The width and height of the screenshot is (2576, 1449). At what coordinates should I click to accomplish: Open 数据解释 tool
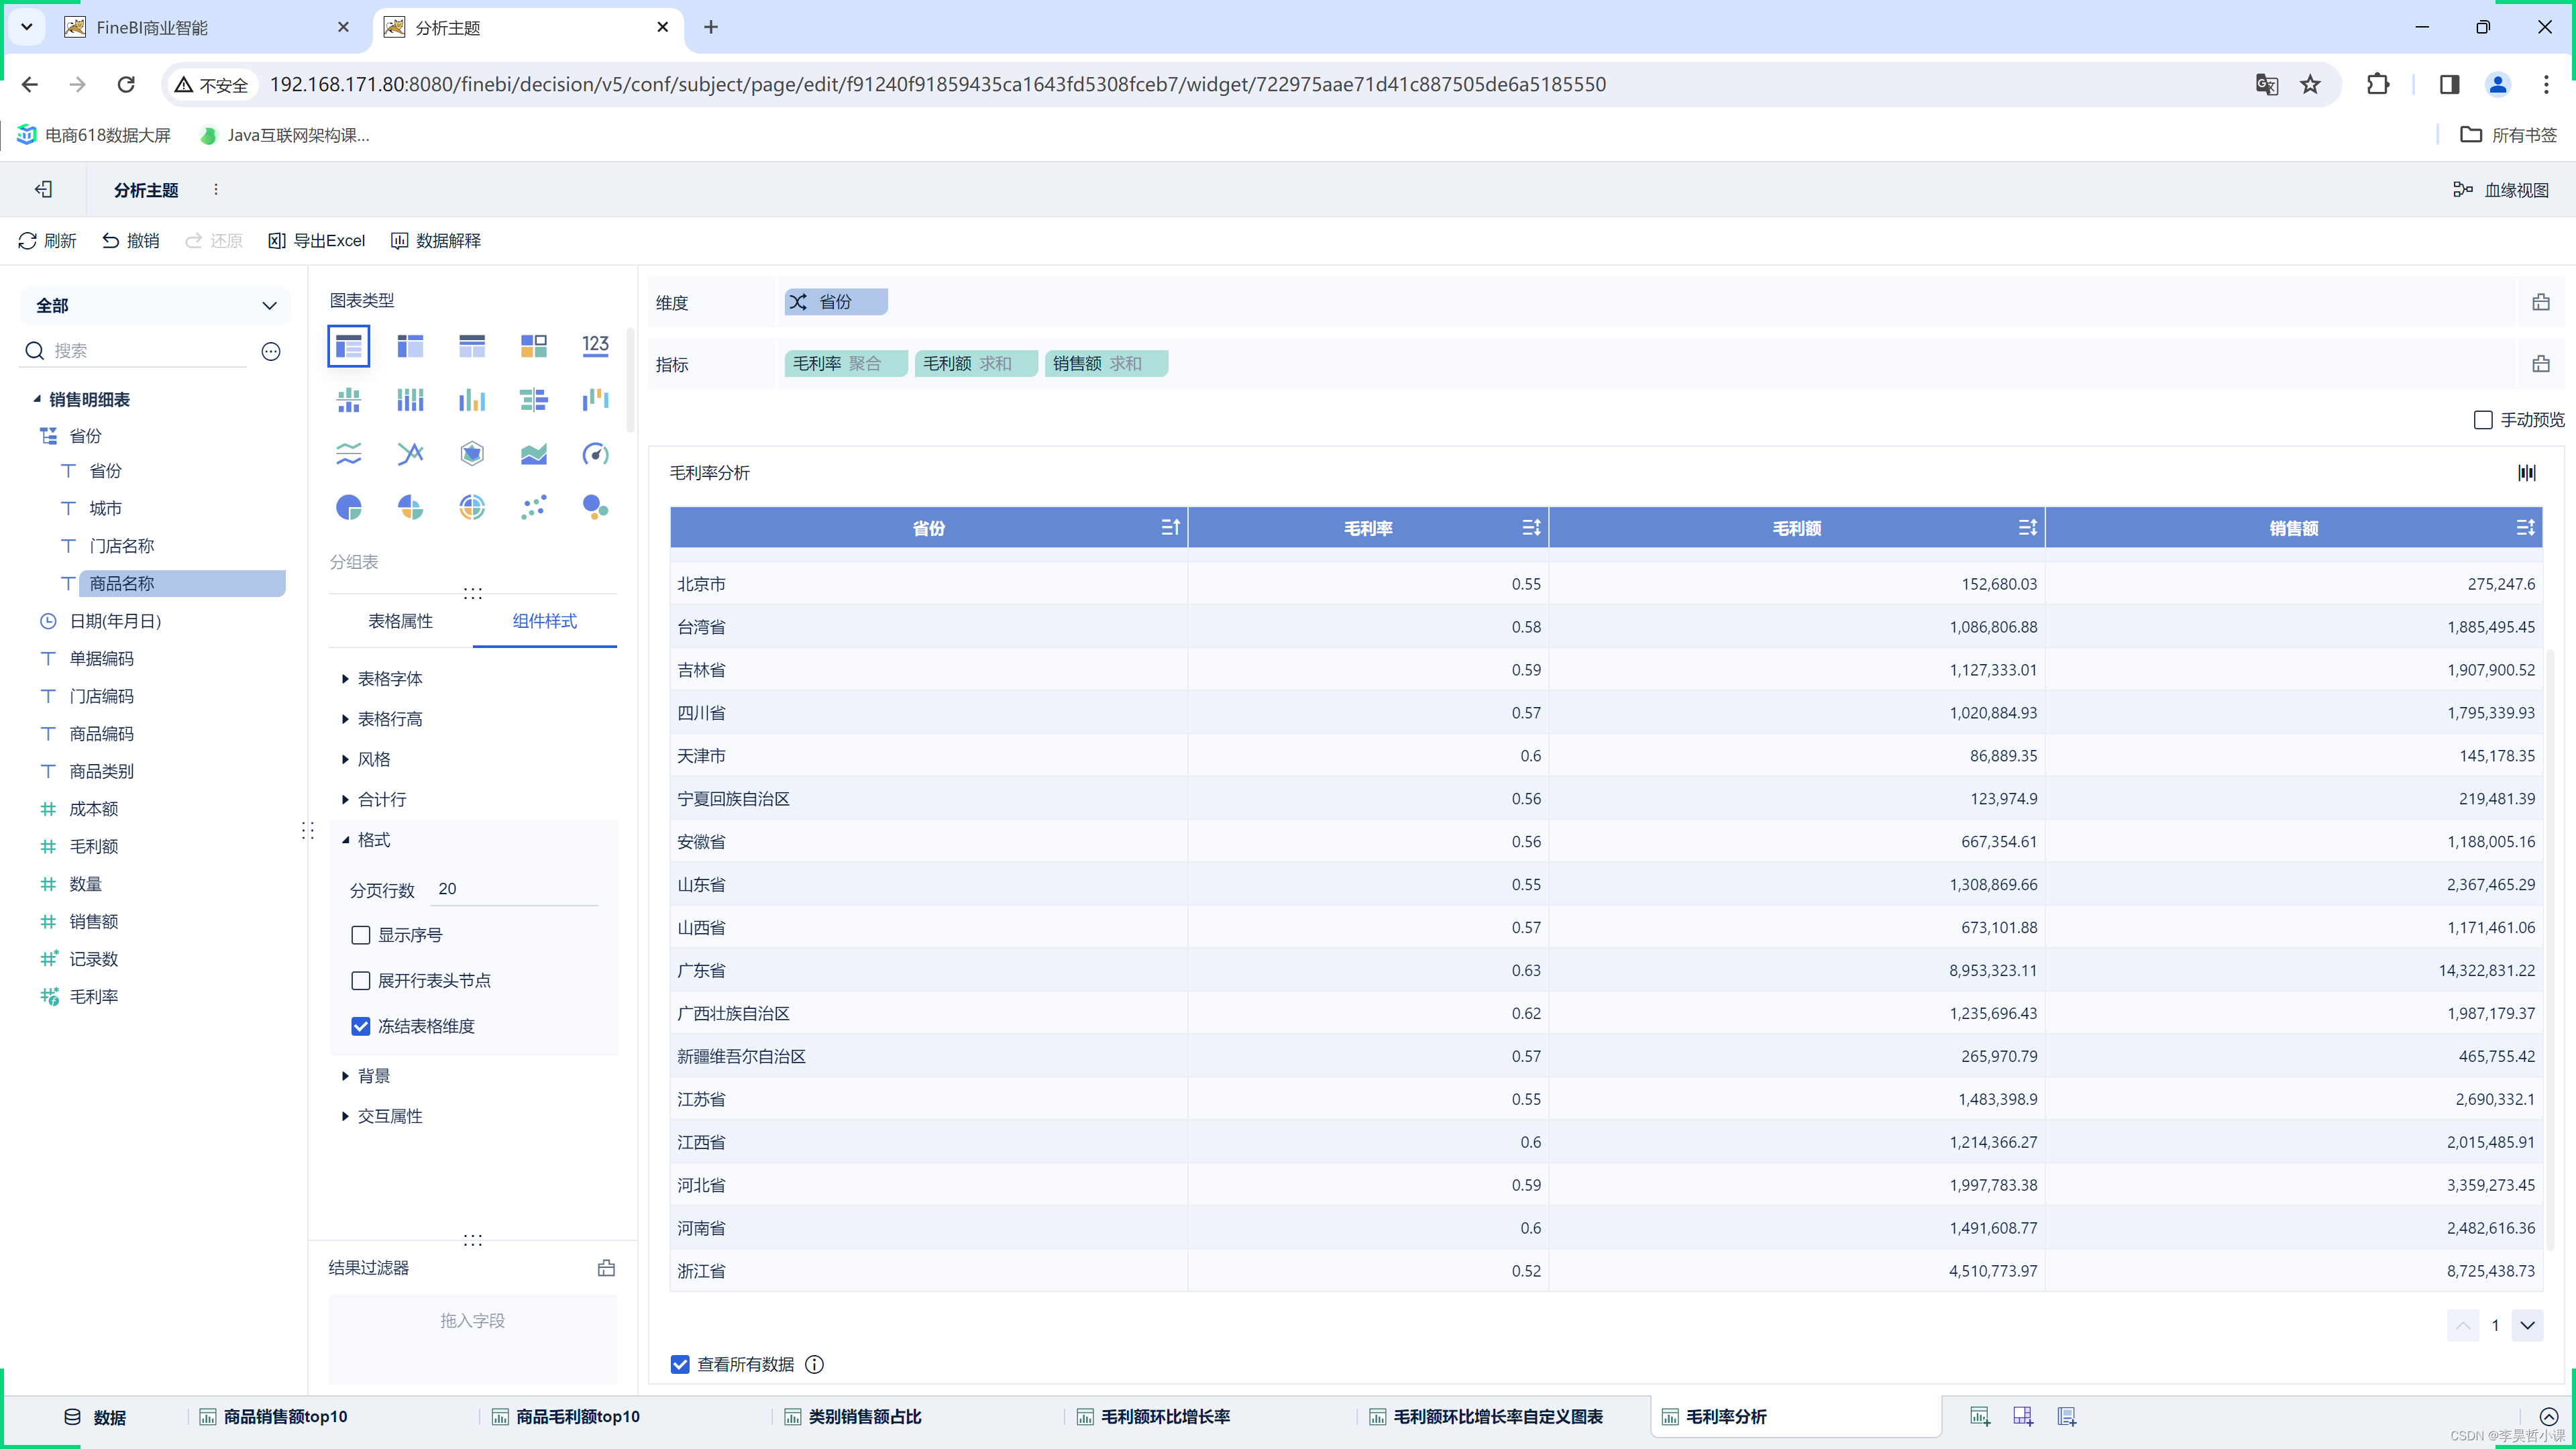pyautogui.click(x=436, y=241)
